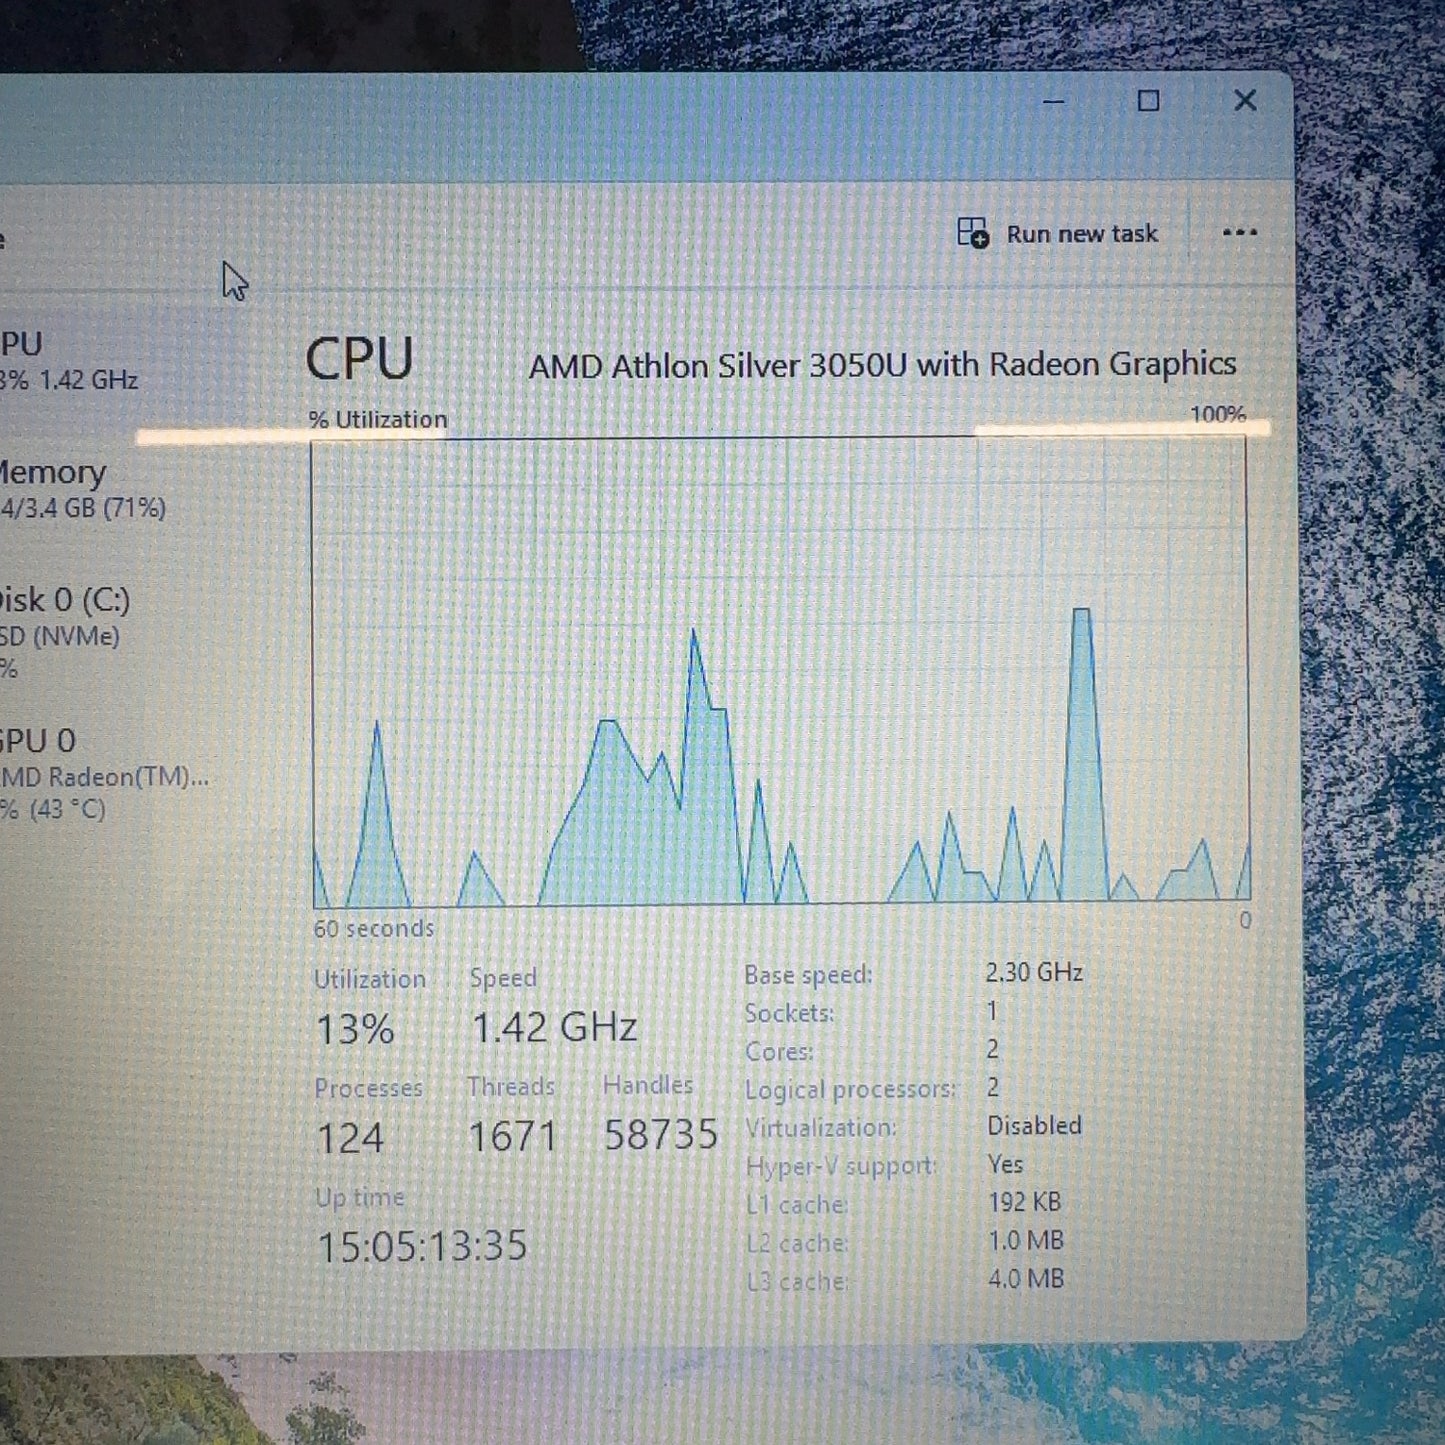The image size is (1445, 1445).
Task: Click the base speed value 2.30 GHz
Action: (x=1034, y=972)
